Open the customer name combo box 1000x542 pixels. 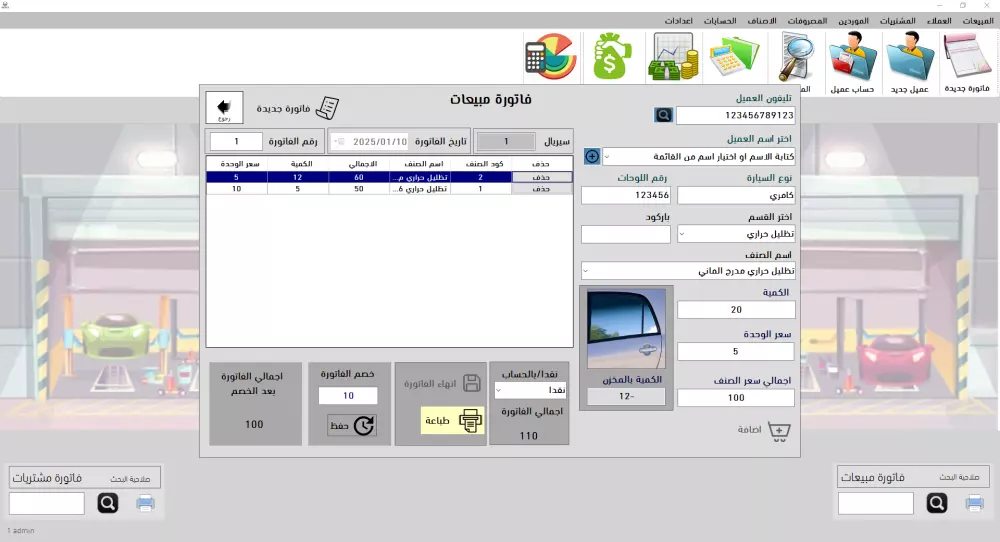699,156
